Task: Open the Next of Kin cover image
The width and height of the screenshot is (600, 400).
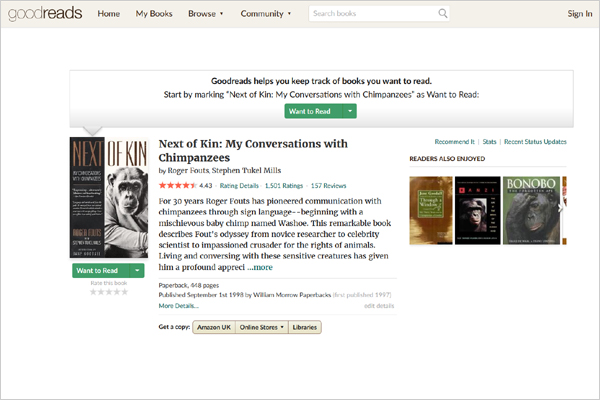Action: (x=109, y=198)
